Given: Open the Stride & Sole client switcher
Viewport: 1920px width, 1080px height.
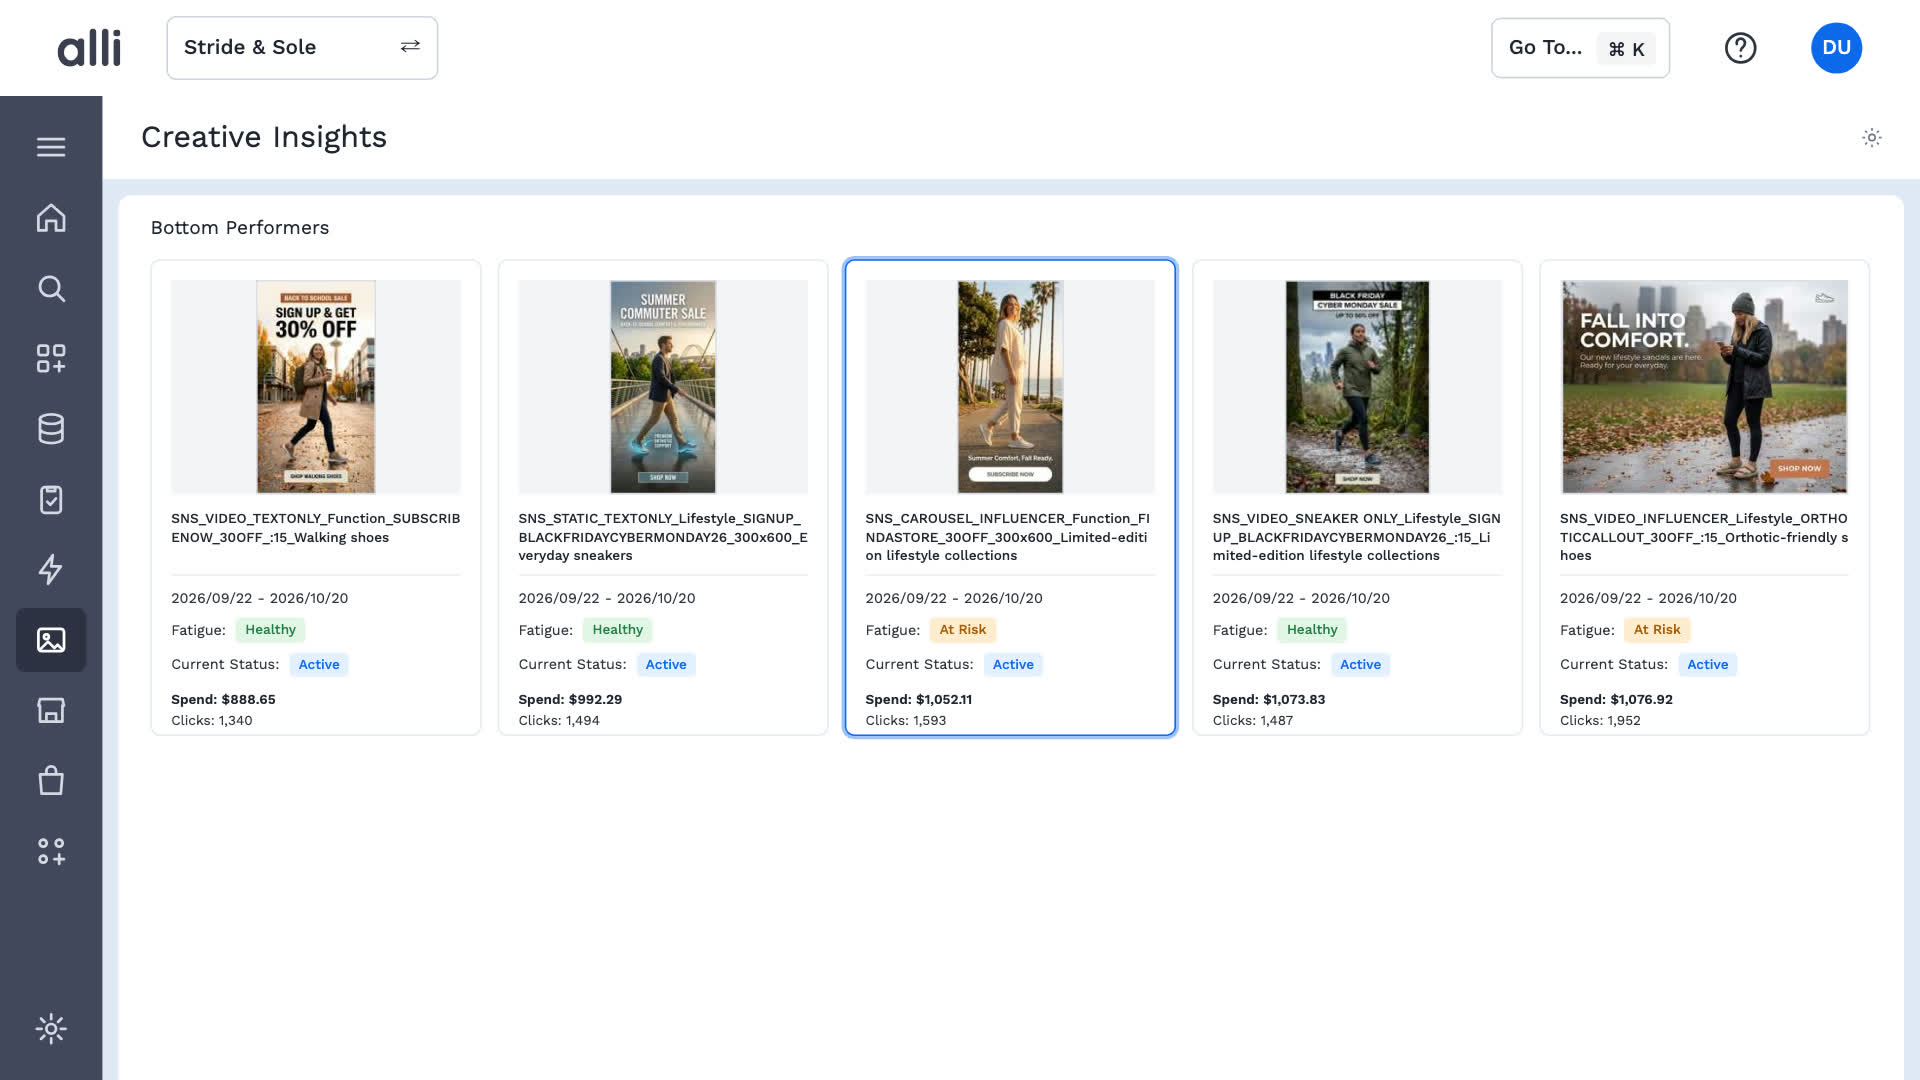Looking at the screenshot, I should [x=302, y=48].
